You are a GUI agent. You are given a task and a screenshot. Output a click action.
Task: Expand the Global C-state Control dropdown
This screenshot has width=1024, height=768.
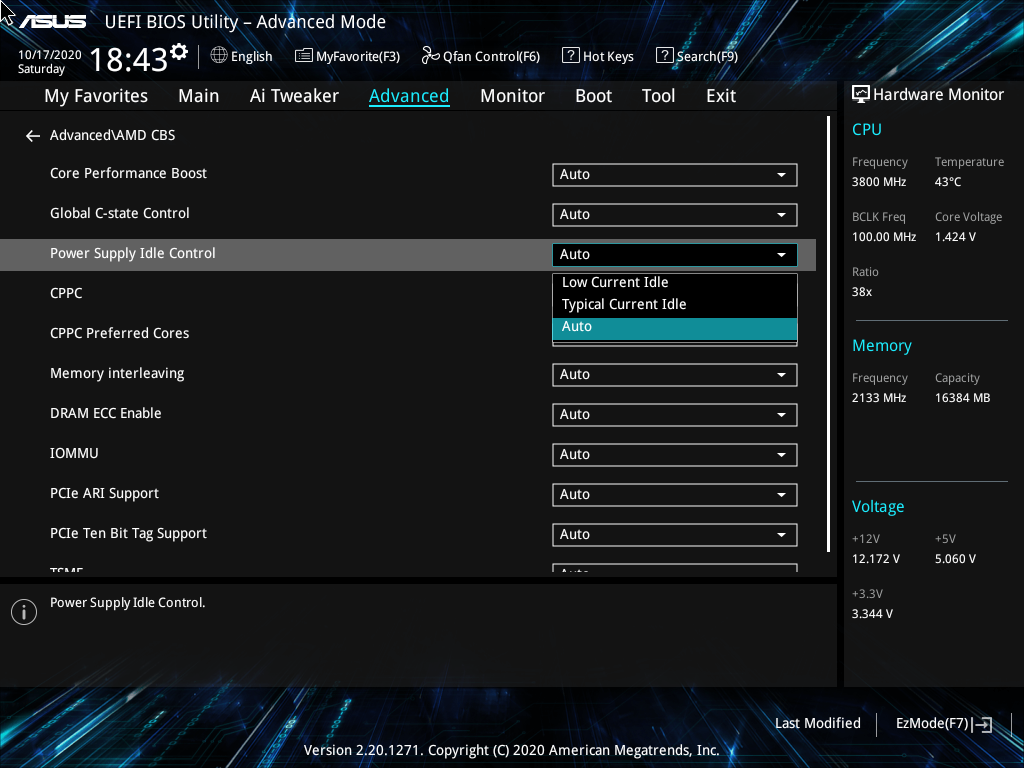pos(675,215)
